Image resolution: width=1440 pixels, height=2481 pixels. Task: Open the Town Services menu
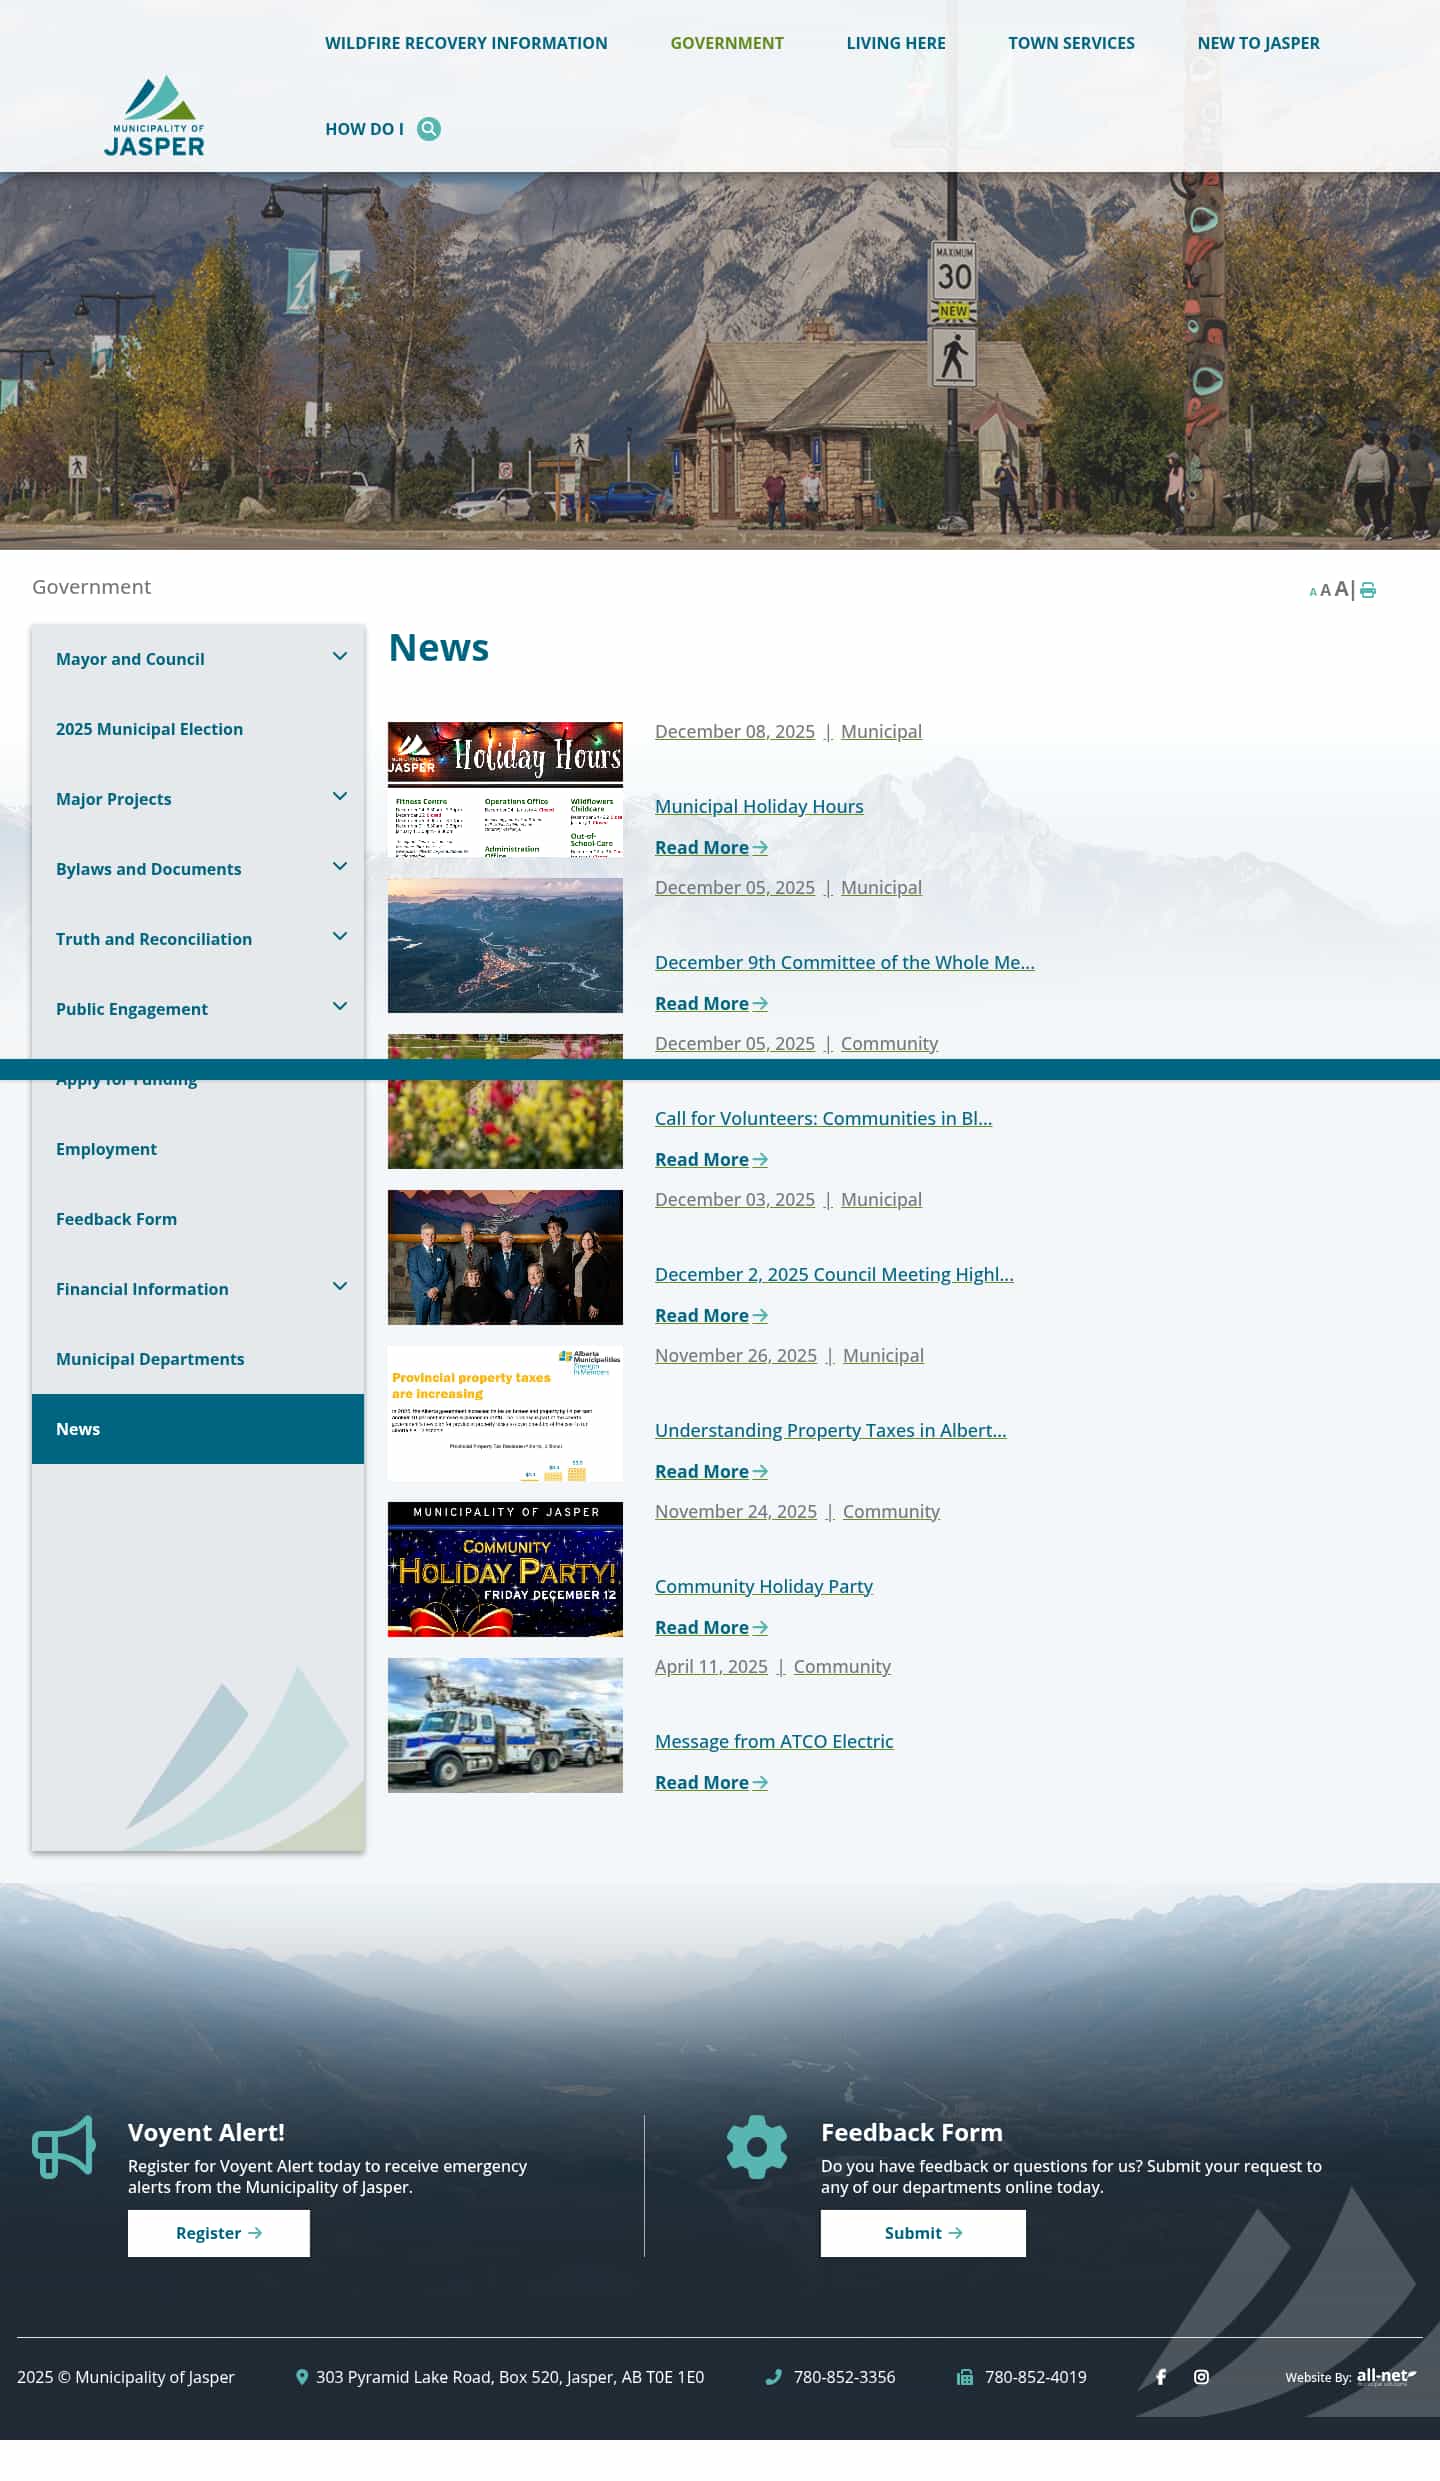coord(1071,43)
